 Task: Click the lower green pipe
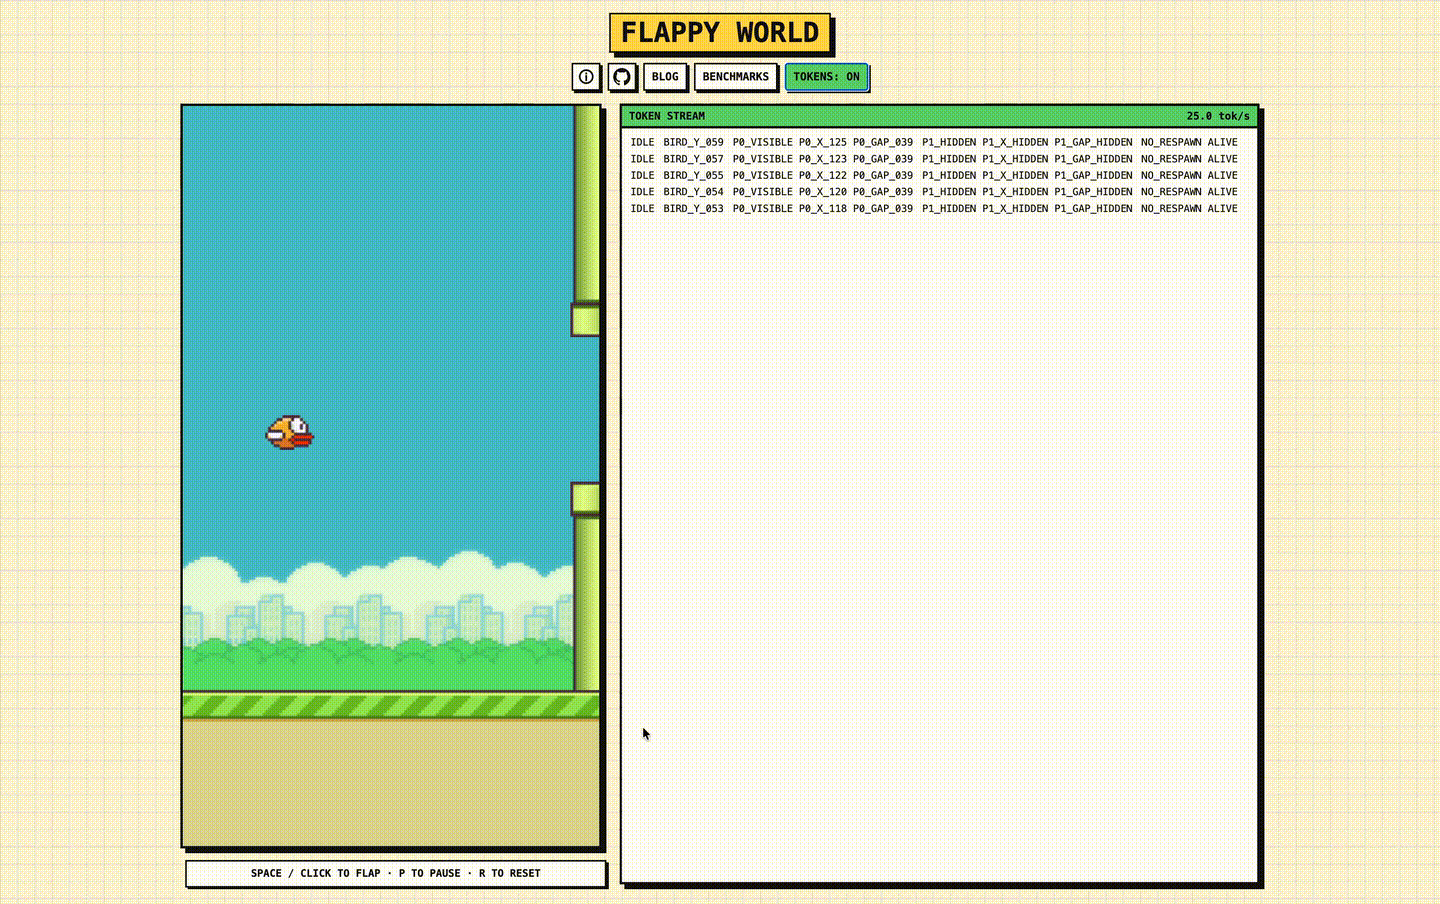point(586,587)
